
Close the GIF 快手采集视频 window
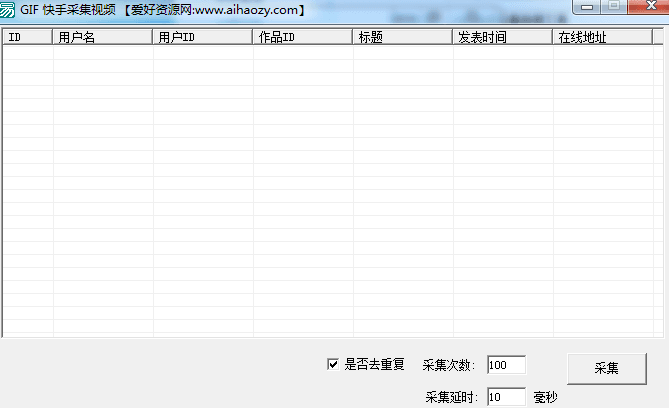(645, 6)
